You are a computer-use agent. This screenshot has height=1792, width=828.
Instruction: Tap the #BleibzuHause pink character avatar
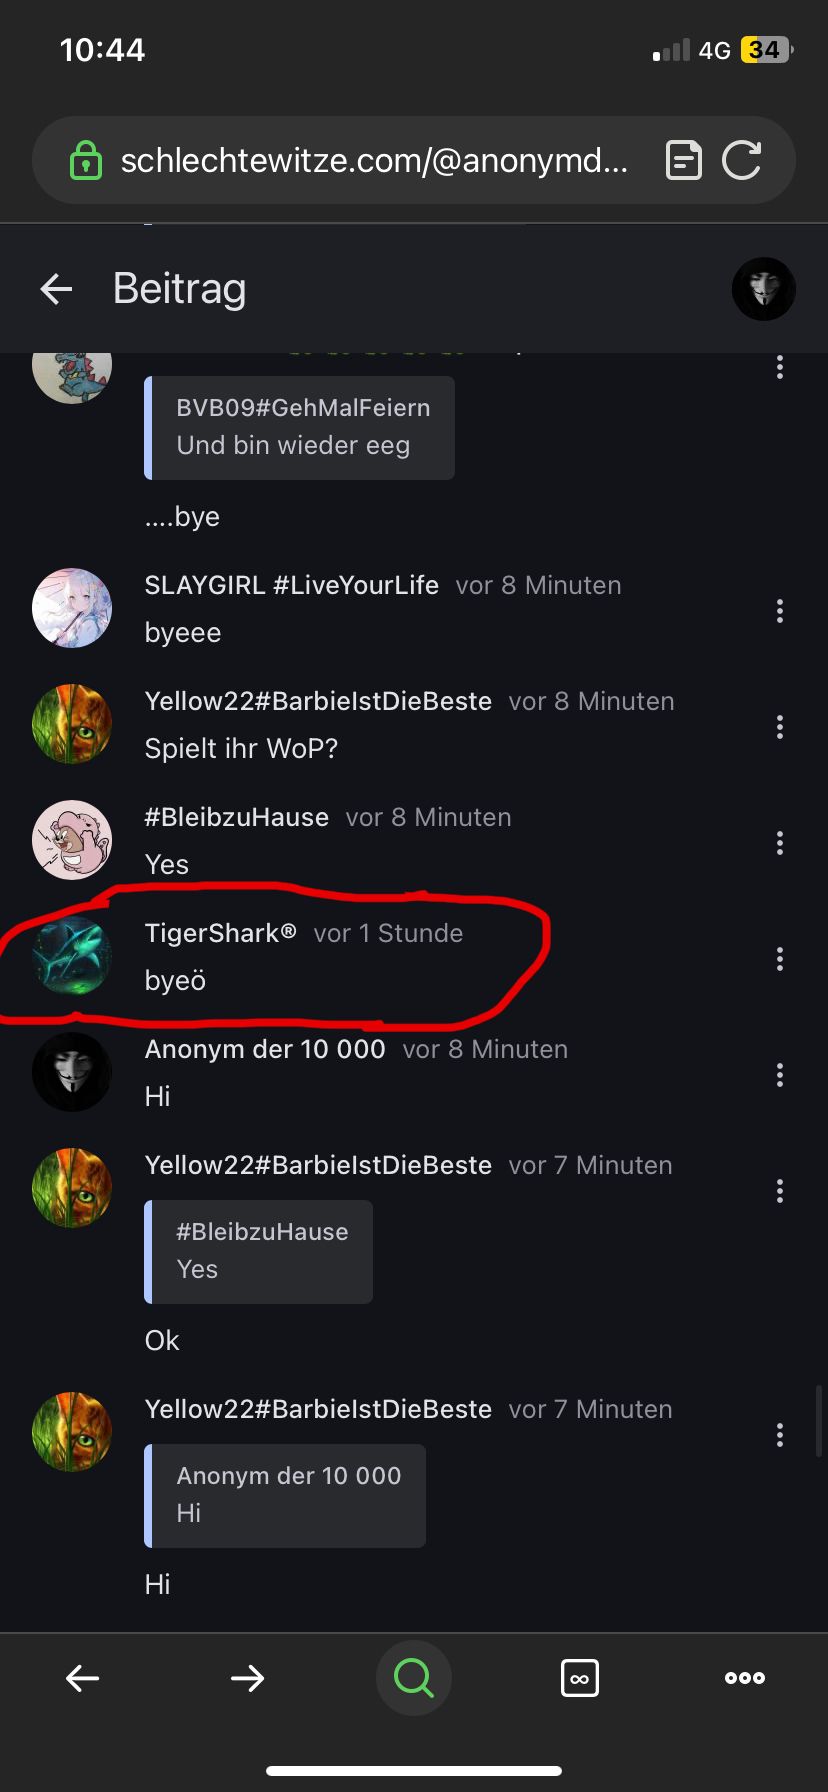[72, 840]
